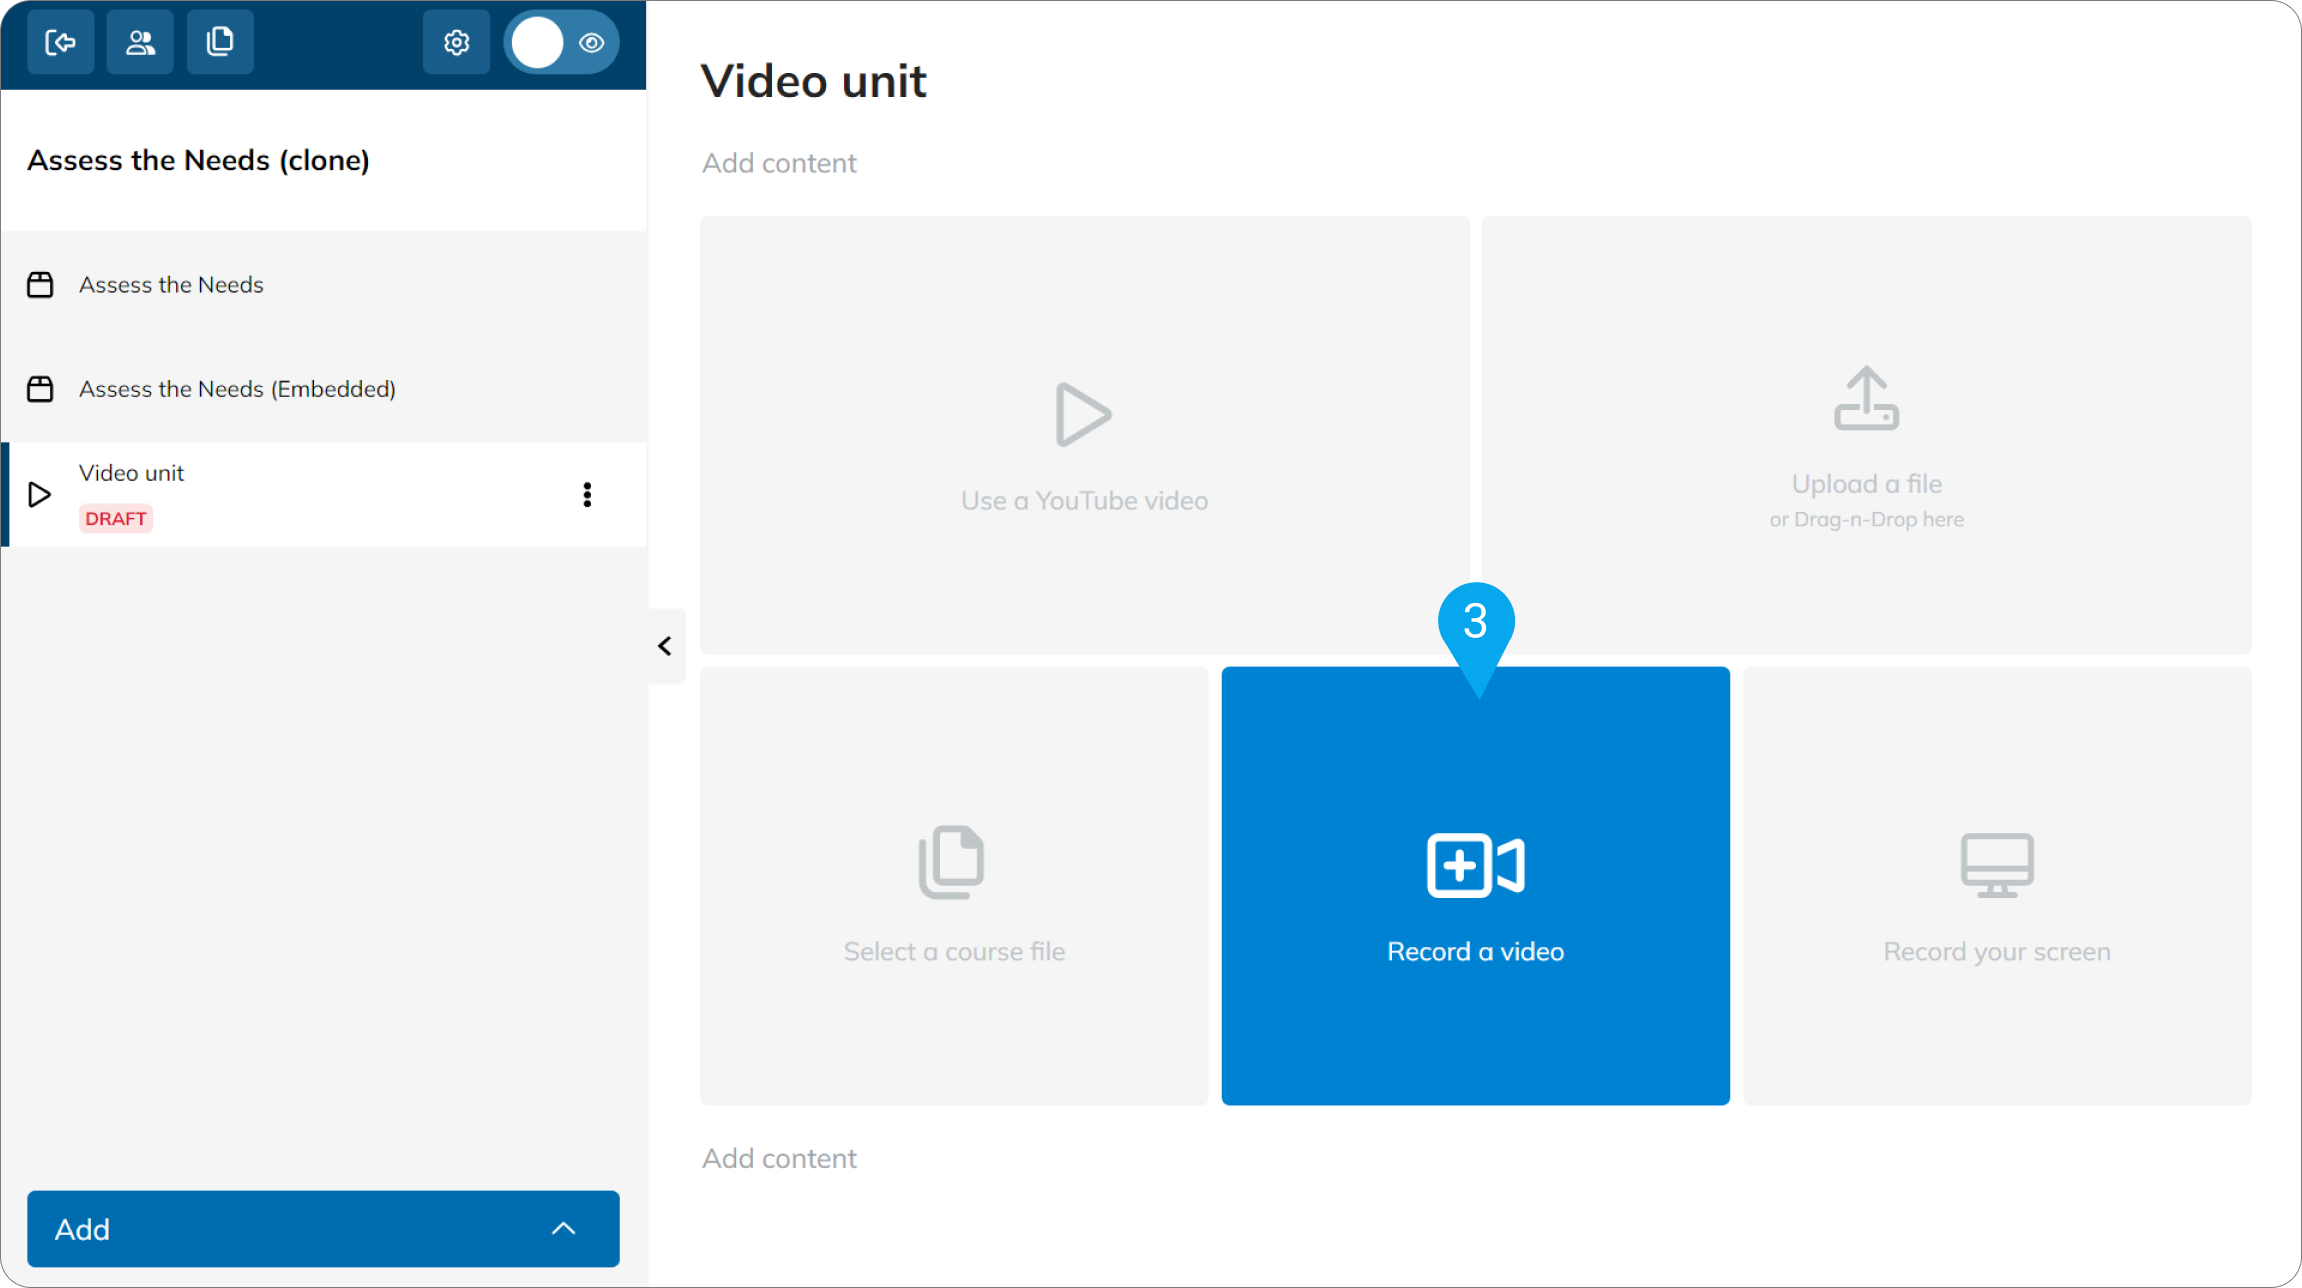Click the upload arrow icon
Viewport: 2302px width, 1288px height.
tap(1867, 398)
